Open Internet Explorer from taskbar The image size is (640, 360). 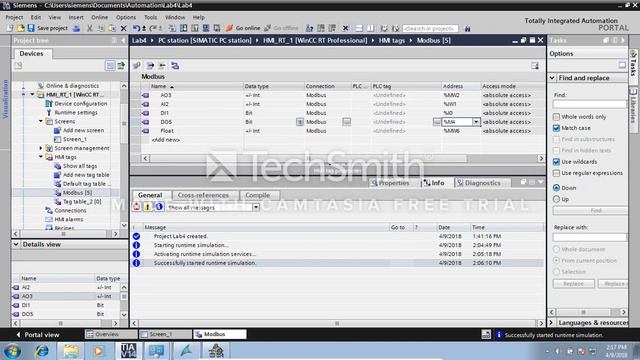pyautogui.click(x=42, y=351)
